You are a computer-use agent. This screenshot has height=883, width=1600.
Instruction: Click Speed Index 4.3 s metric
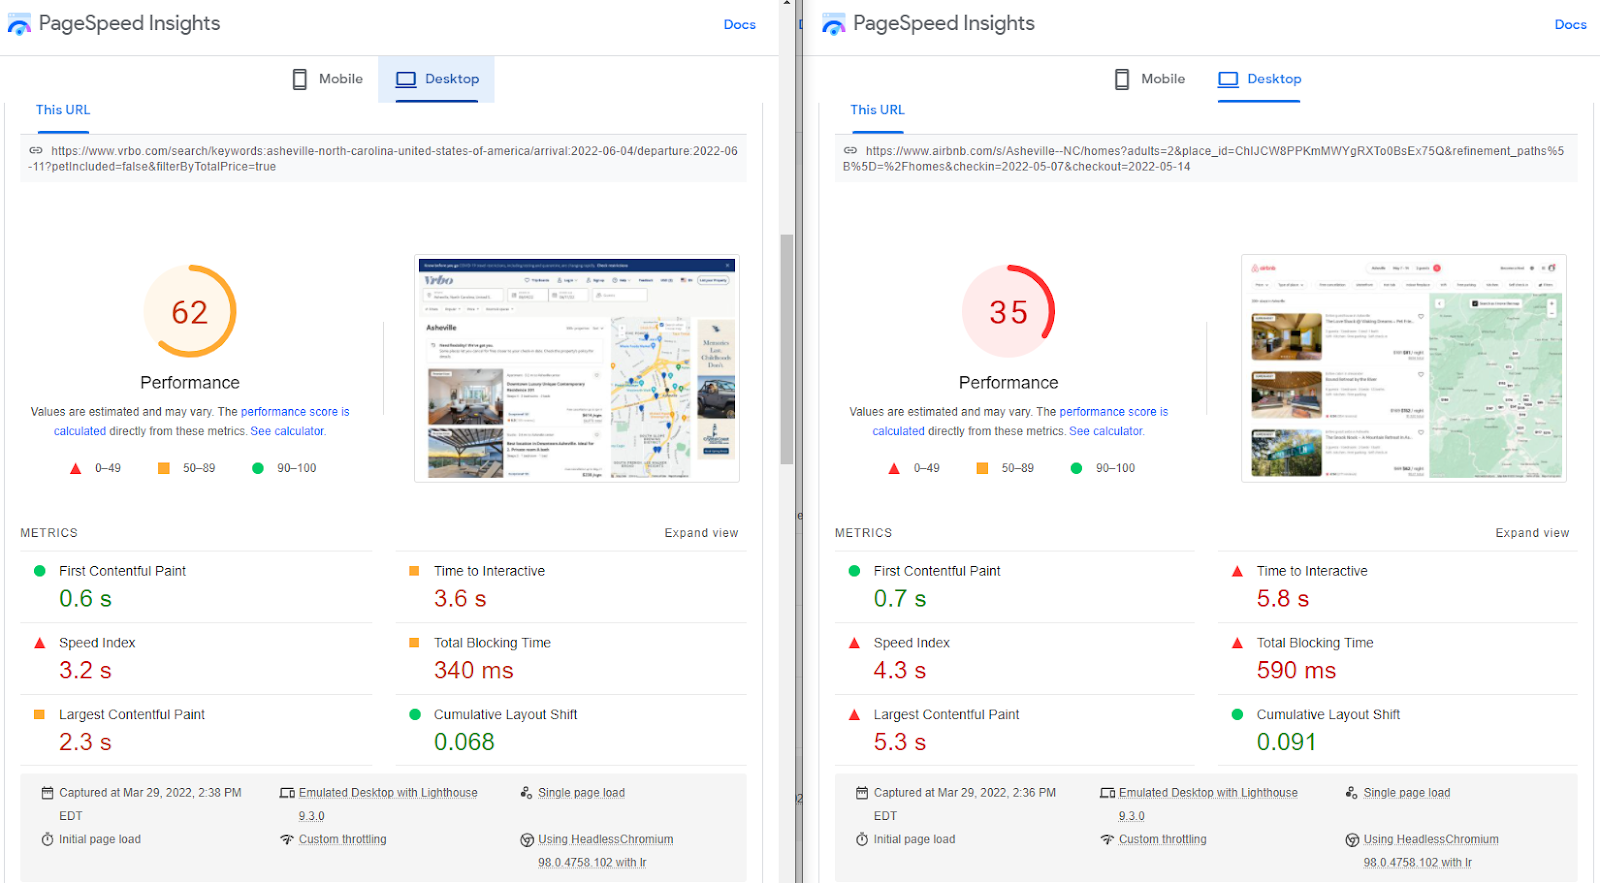click(x=1015, y=659)
